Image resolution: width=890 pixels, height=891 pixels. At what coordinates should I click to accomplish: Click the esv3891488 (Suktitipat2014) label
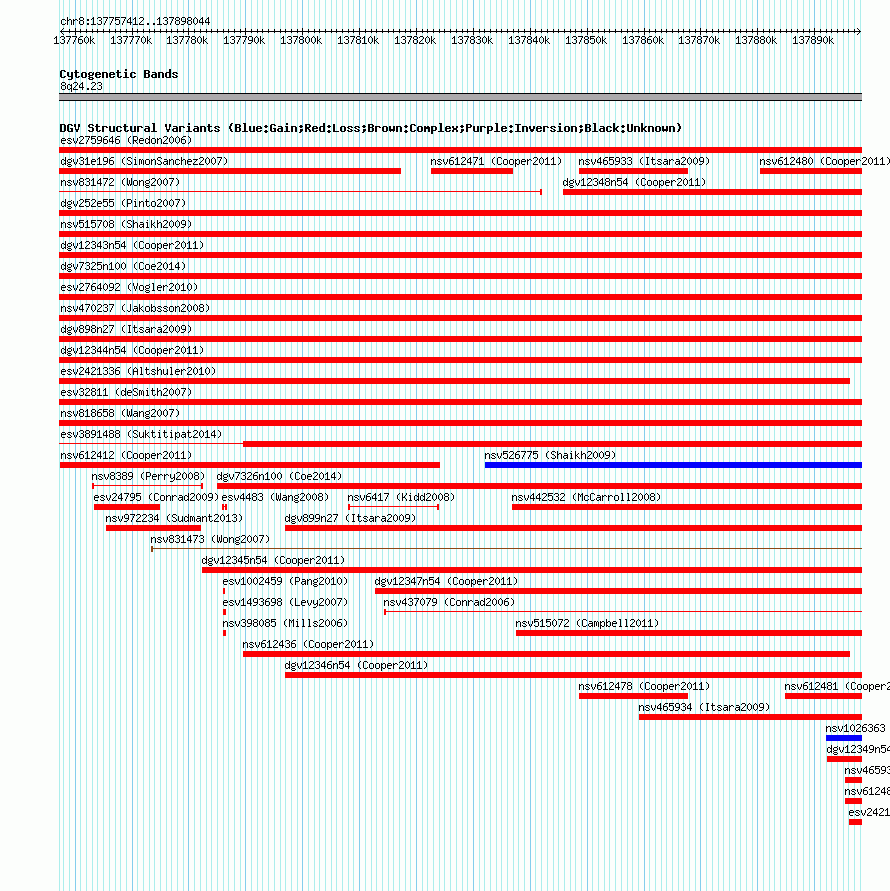141,435
